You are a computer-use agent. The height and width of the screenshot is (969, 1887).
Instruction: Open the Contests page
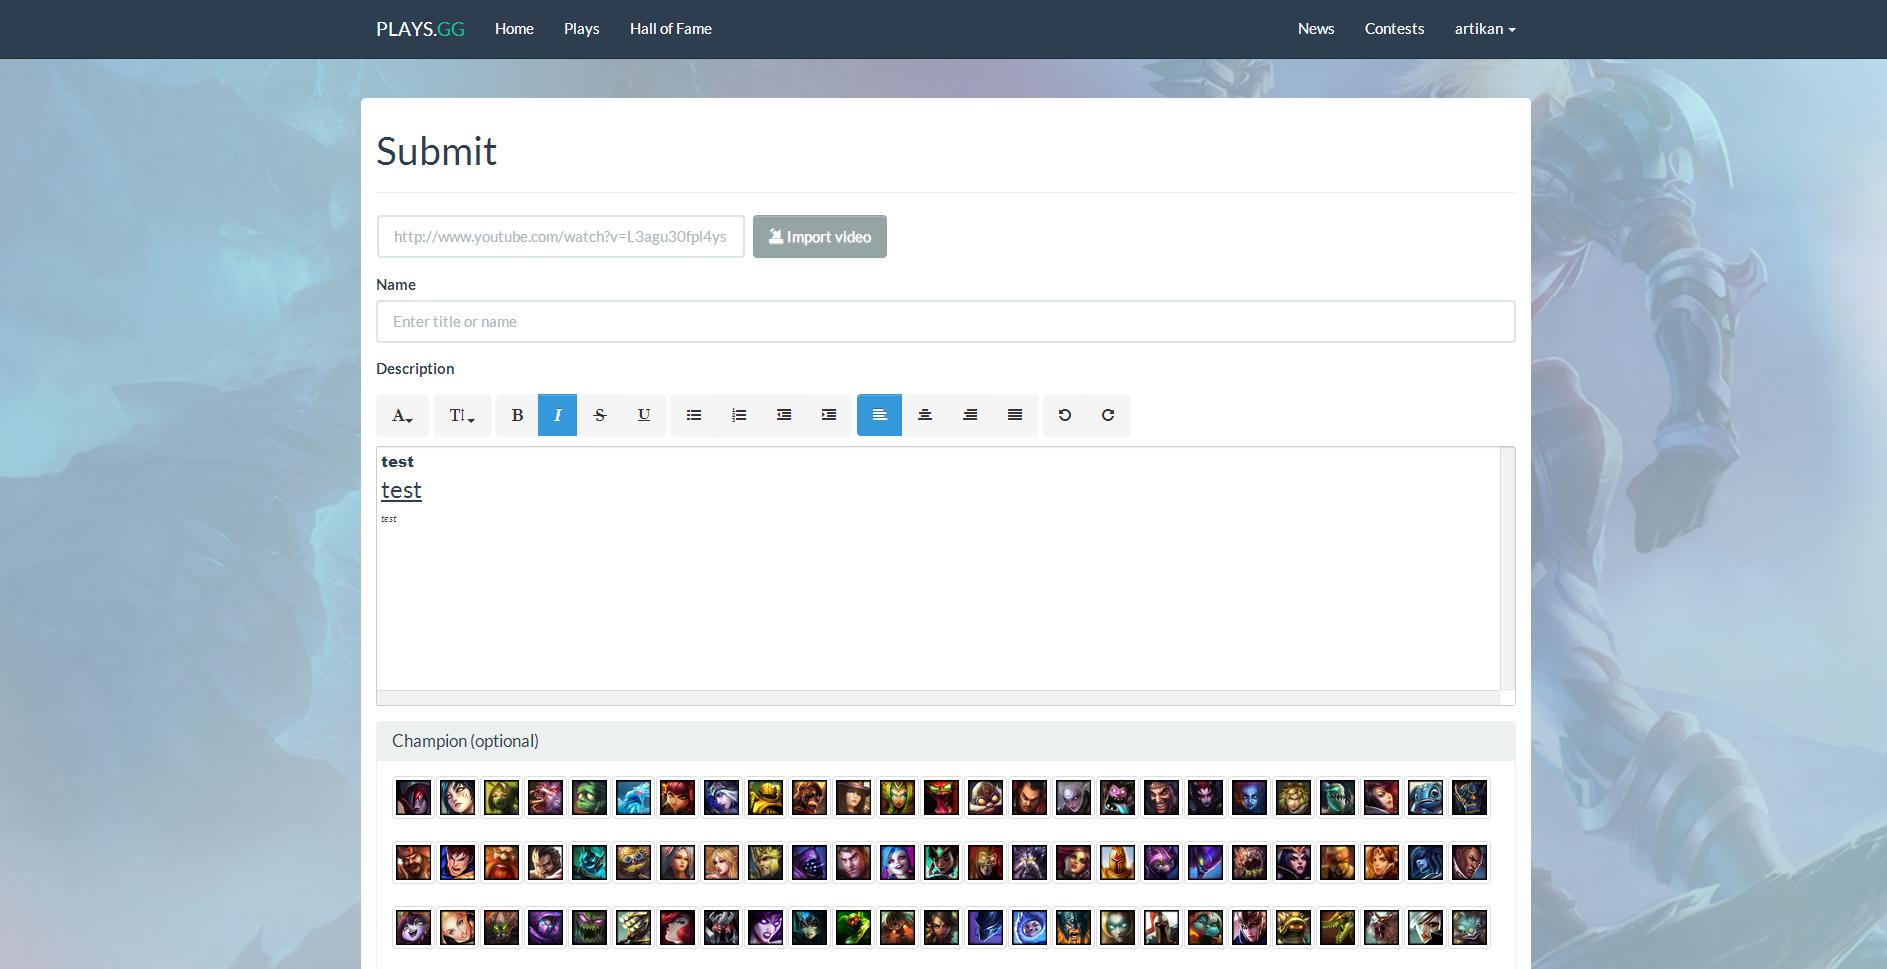coord(1394,29)
